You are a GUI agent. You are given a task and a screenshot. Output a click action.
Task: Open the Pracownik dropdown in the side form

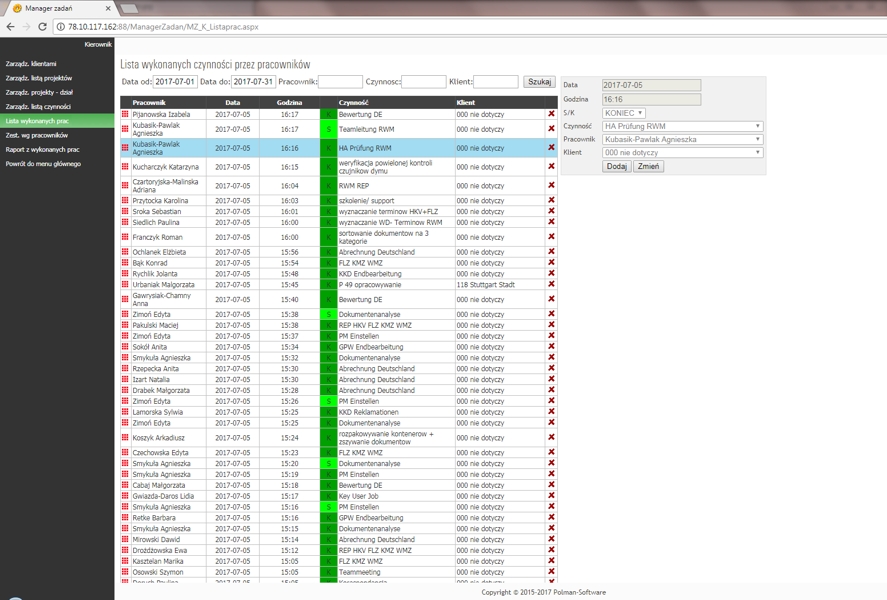tap(682, 140)
